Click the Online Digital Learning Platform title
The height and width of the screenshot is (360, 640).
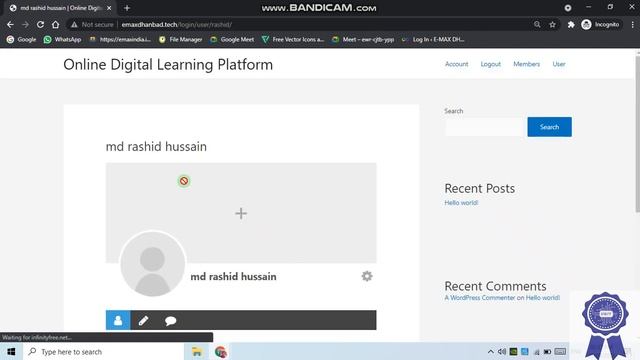[x=168, y=64]
